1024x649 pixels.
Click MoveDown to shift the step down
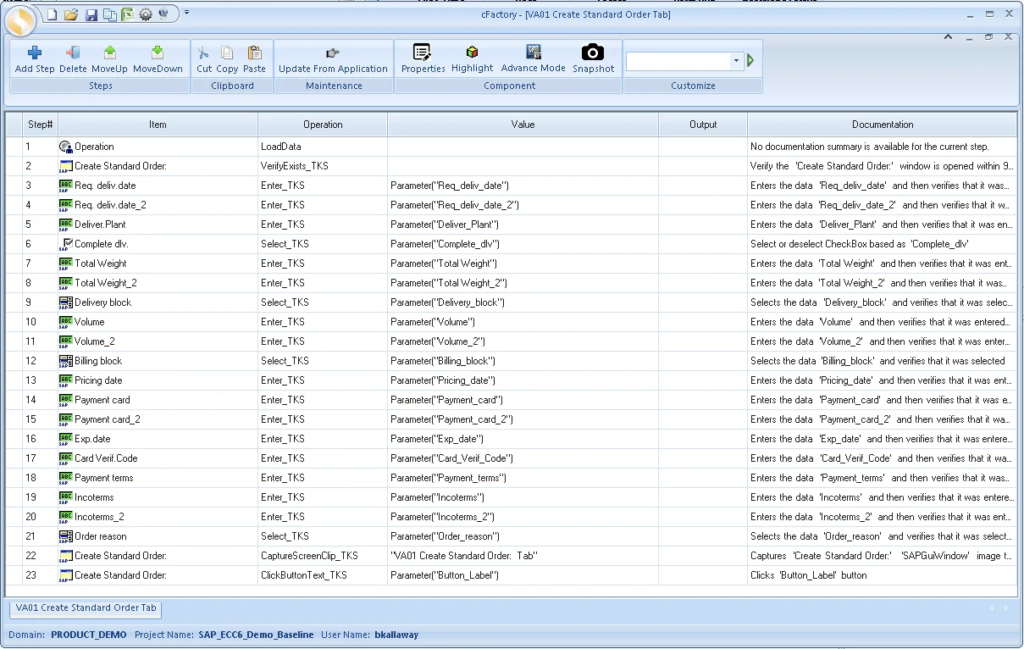[157, 59]
